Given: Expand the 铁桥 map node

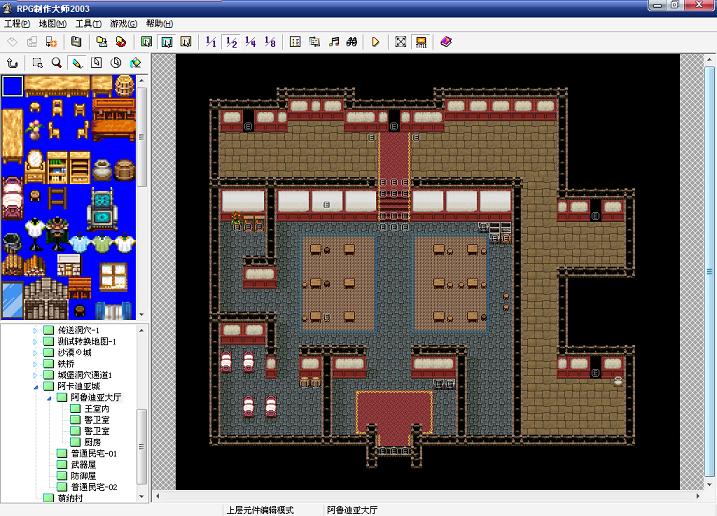Looking at the screenshot, I should (x=35, y=364).
